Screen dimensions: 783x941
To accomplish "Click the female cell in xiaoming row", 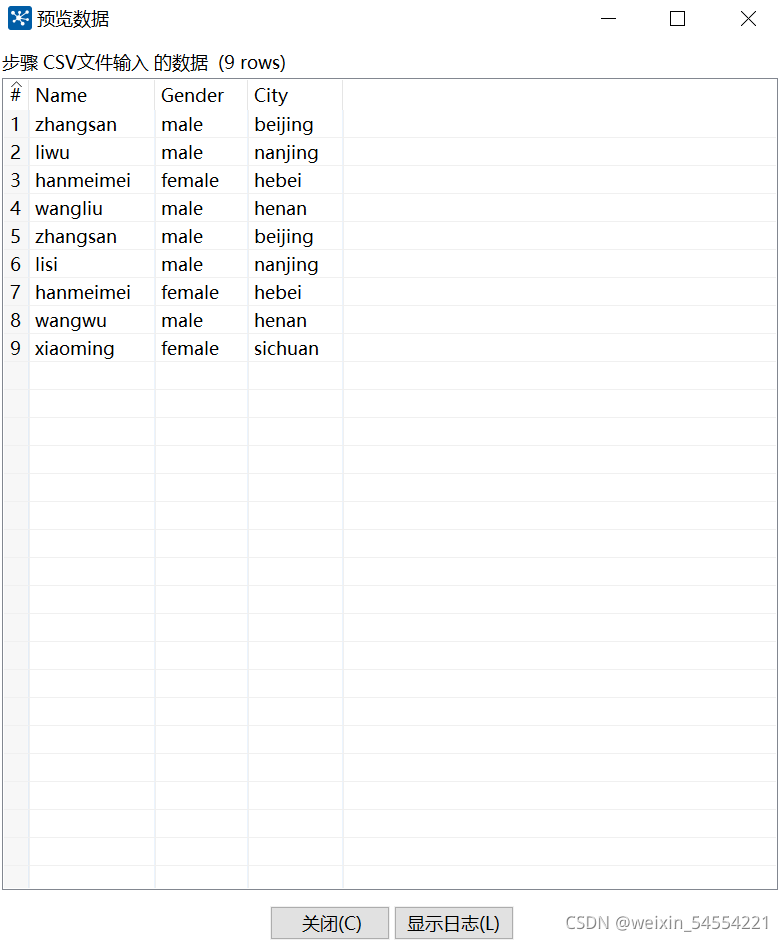I will tap(201, 348).
